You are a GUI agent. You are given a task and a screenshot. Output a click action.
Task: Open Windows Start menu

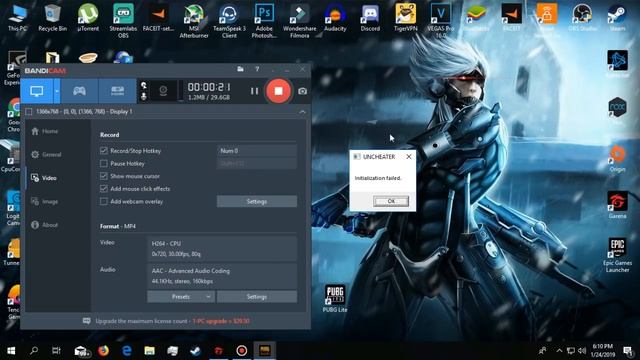[x=11, y=351]
